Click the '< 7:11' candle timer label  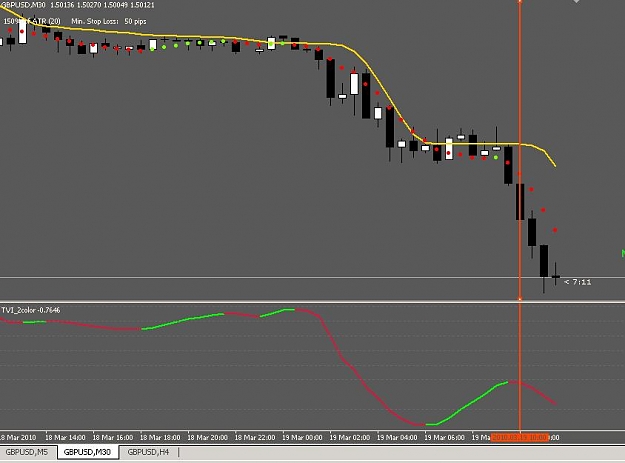pyautogui.click(x=578, y=282)
